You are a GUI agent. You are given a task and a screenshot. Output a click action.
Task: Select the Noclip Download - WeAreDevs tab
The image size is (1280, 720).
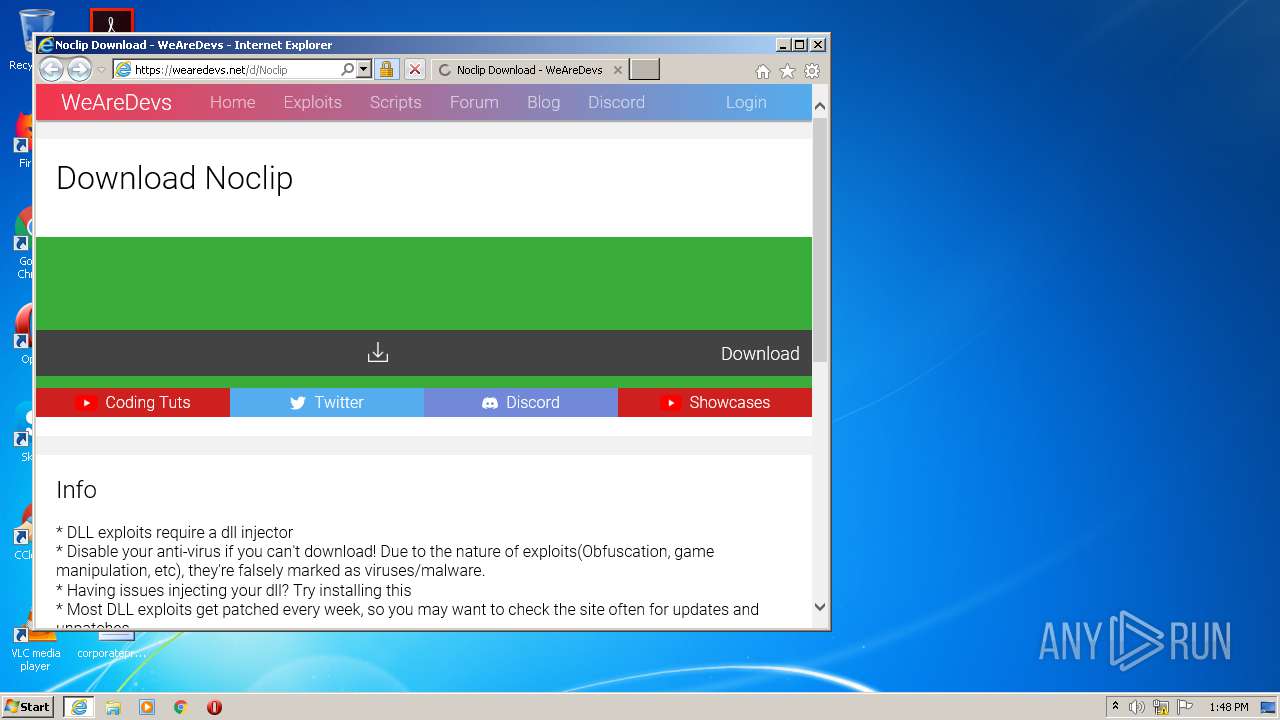(529, 70)
